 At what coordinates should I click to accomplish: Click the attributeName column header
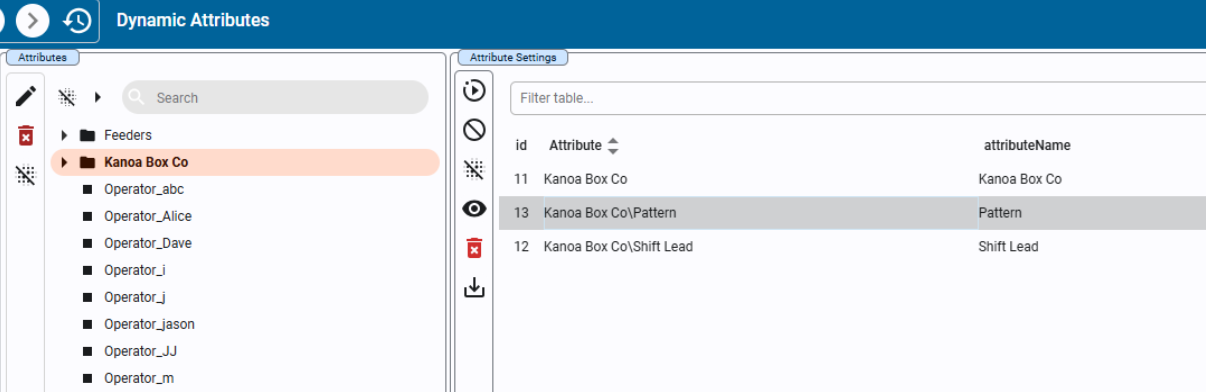pyautogui.click(x=1027, y=145)
